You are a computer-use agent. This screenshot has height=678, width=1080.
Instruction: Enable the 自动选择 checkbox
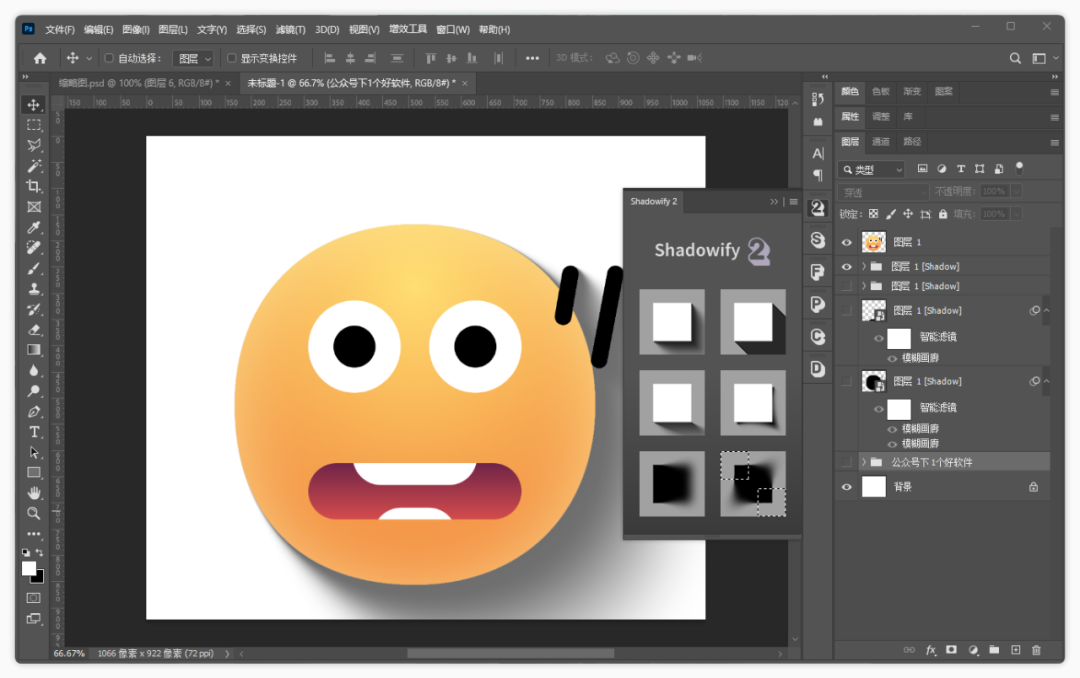pos(109,58)
